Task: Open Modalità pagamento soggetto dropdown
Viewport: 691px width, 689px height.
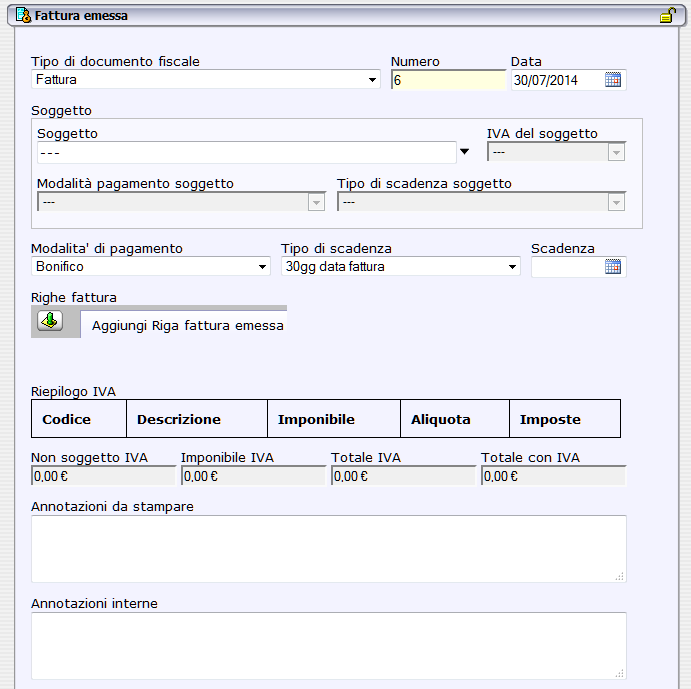Action: click(317, 202)
